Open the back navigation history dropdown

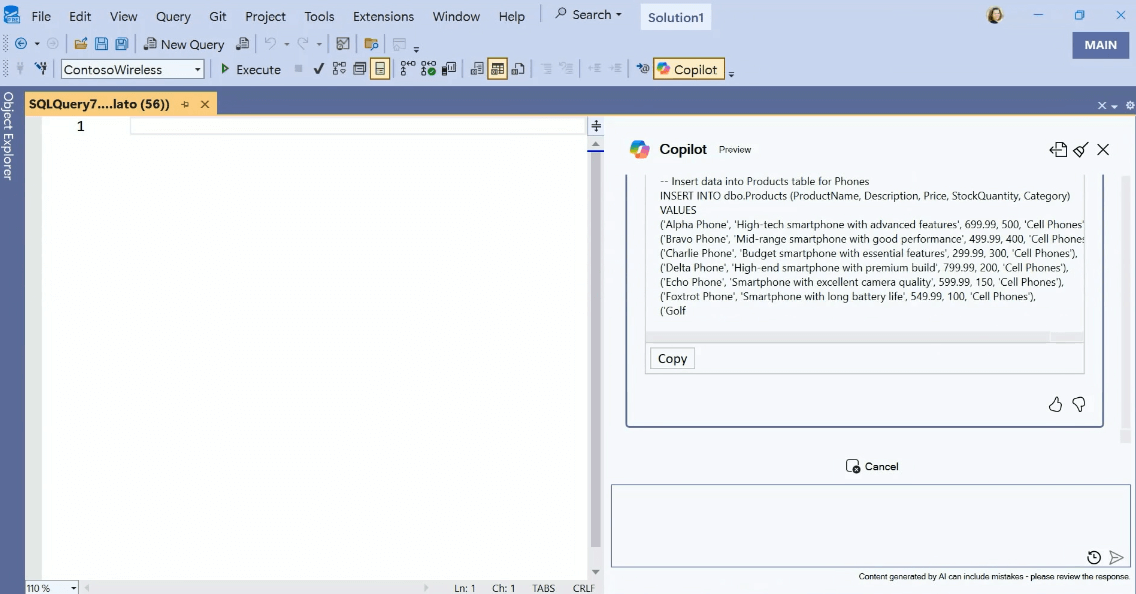coord(37,44)
